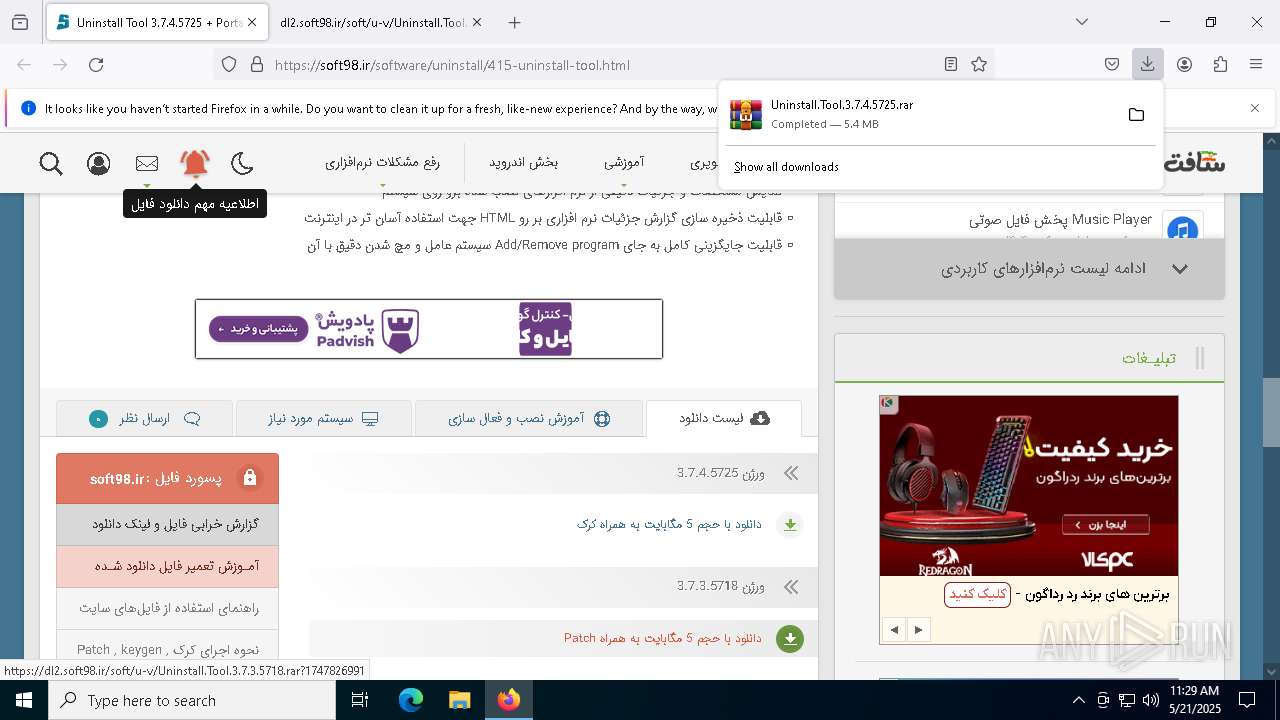Save page to Pocket
The image size is (1280, 720).
coord(1112,65)
